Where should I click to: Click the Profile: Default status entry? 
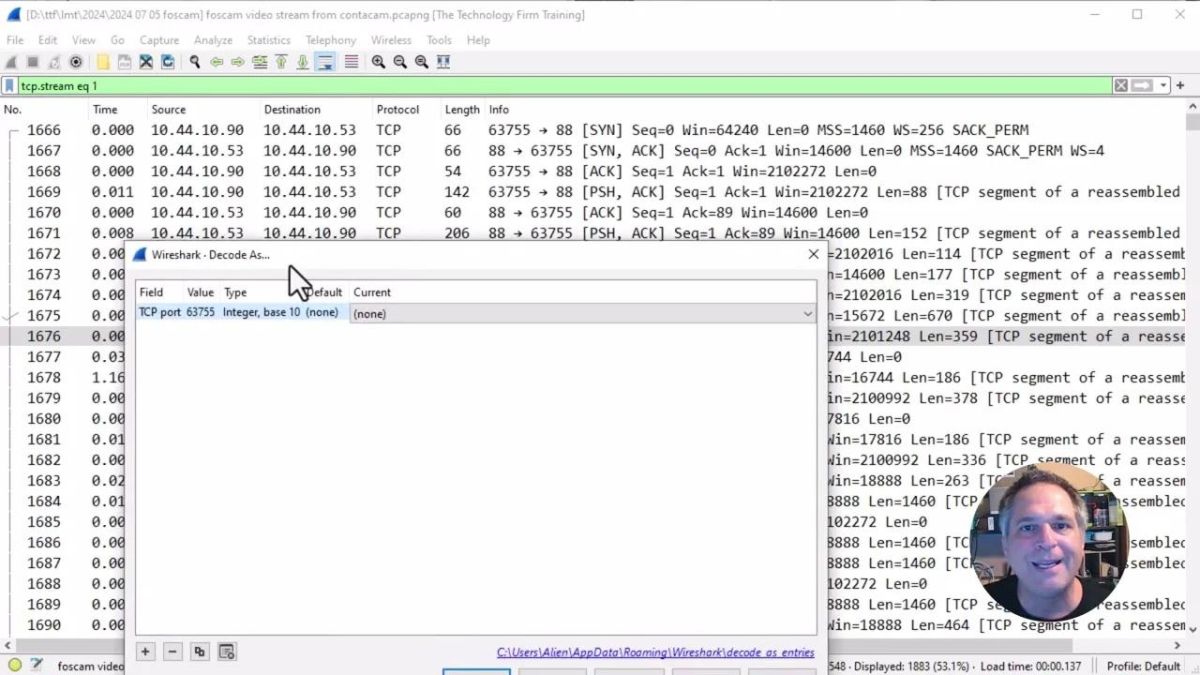1143,666
